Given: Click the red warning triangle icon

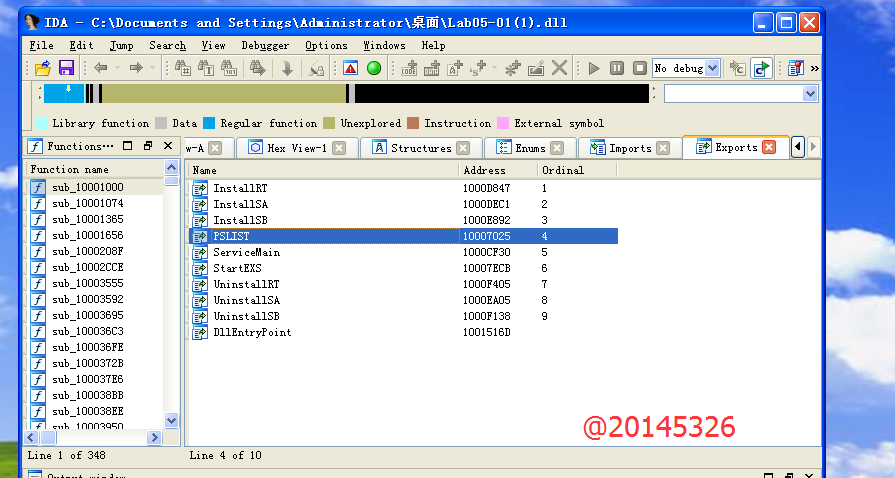Looking at the screenshot, I should coord(350,69).
